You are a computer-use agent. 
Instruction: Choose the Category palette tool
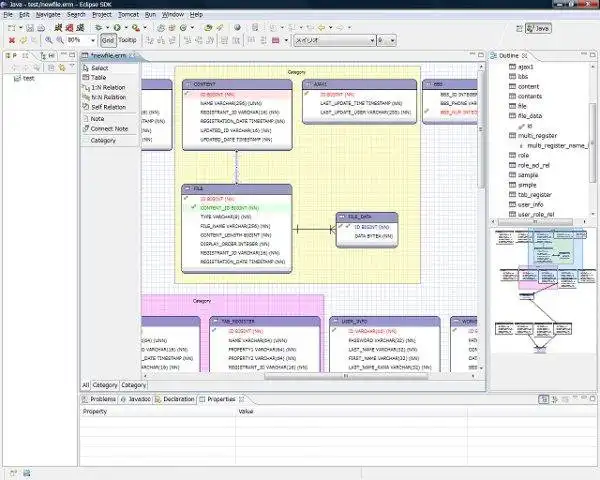103,140
